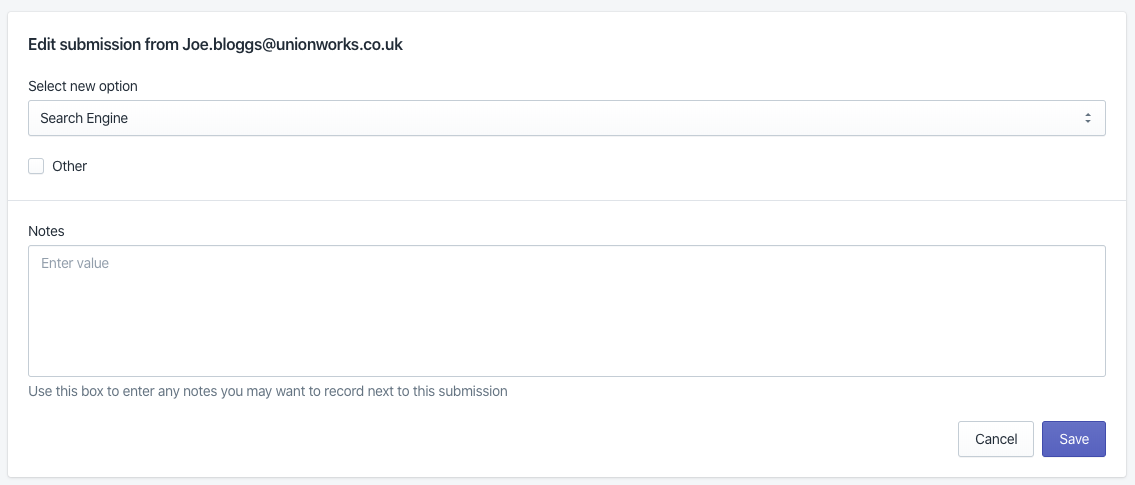This screenshot has width=1135, height=485.
Task: Click the middle of the option select box
Action: [566, 118]
